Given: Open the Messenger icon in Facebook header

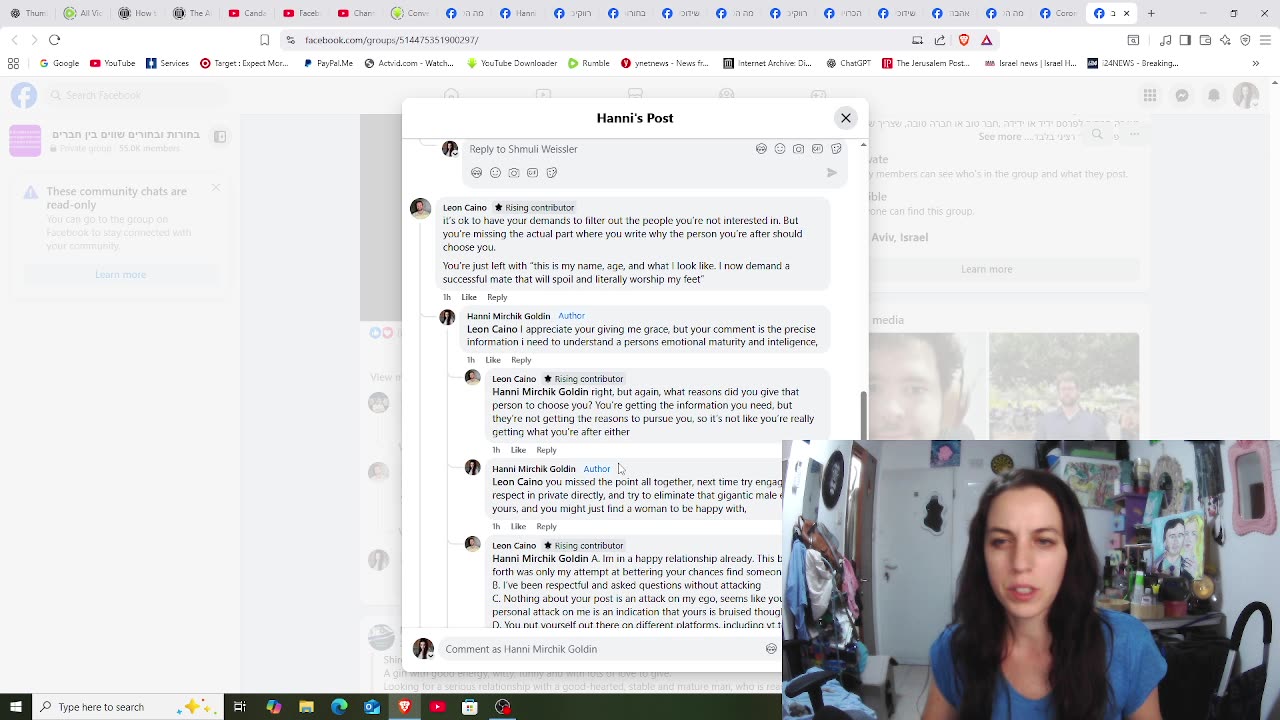Looking at the screenshot, I should (1182, 95).
